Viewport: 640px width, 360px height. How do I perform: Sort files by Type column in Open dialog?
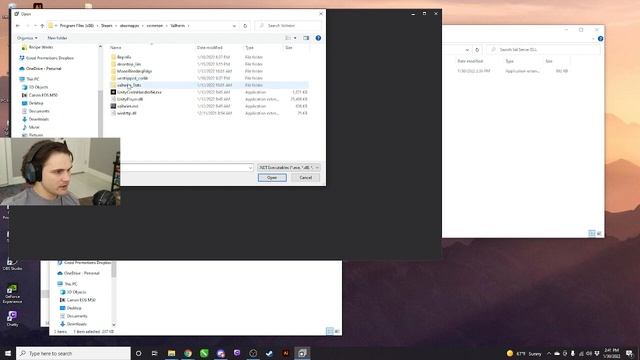coord(249,48)
